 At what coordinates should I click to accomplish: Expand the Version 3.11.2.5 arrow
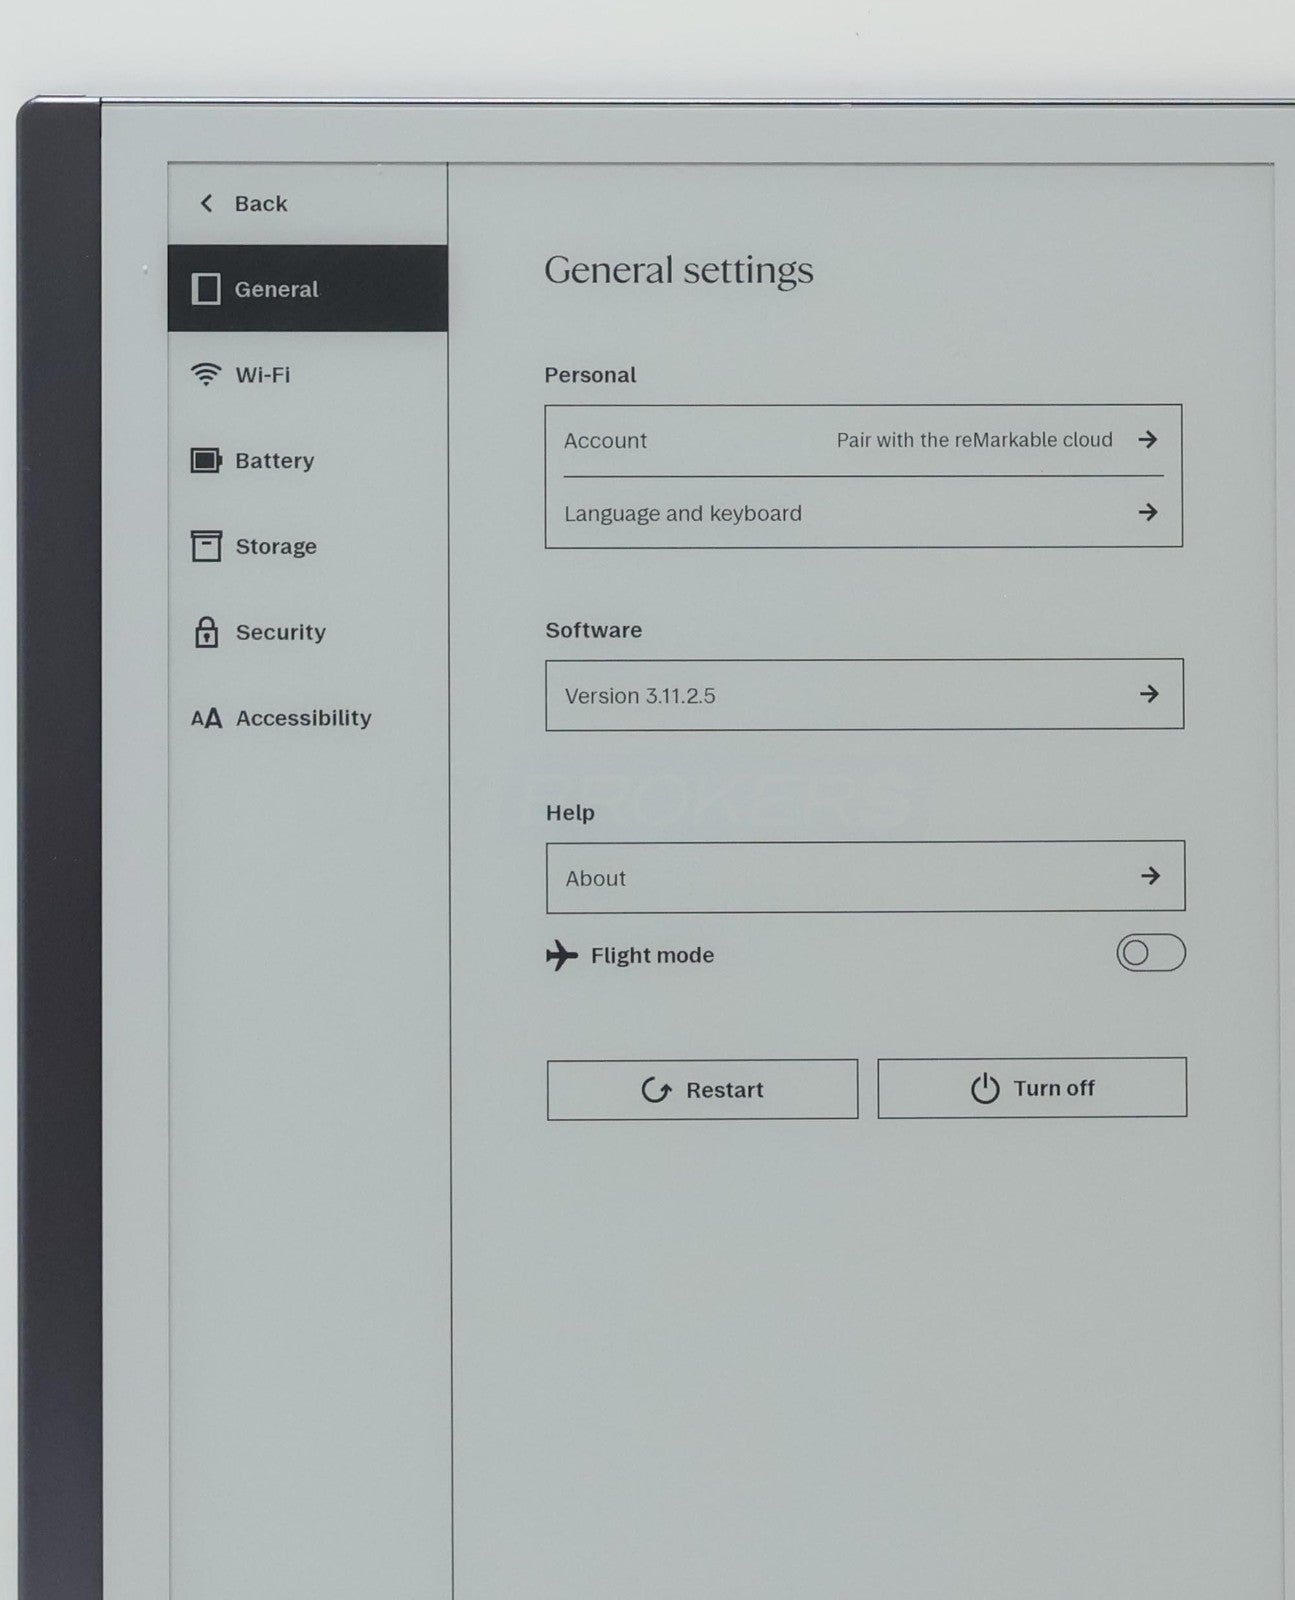point(1149,694)
